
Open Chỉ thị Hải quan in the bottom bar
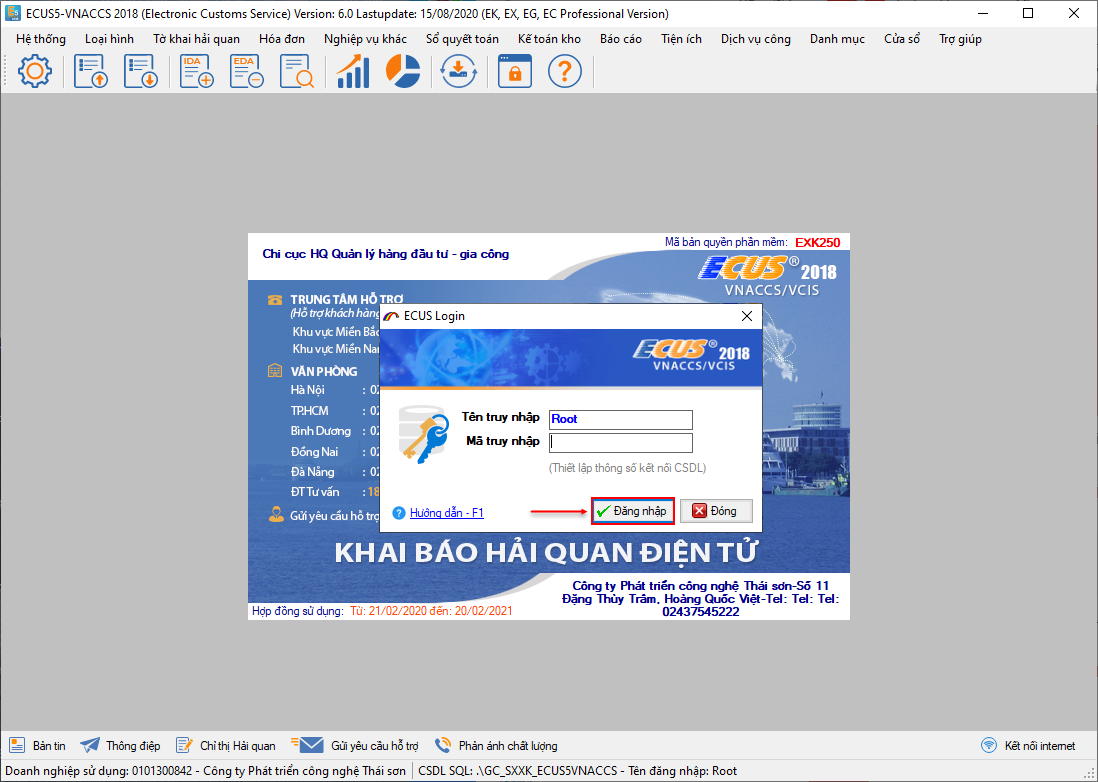point(225,746)
